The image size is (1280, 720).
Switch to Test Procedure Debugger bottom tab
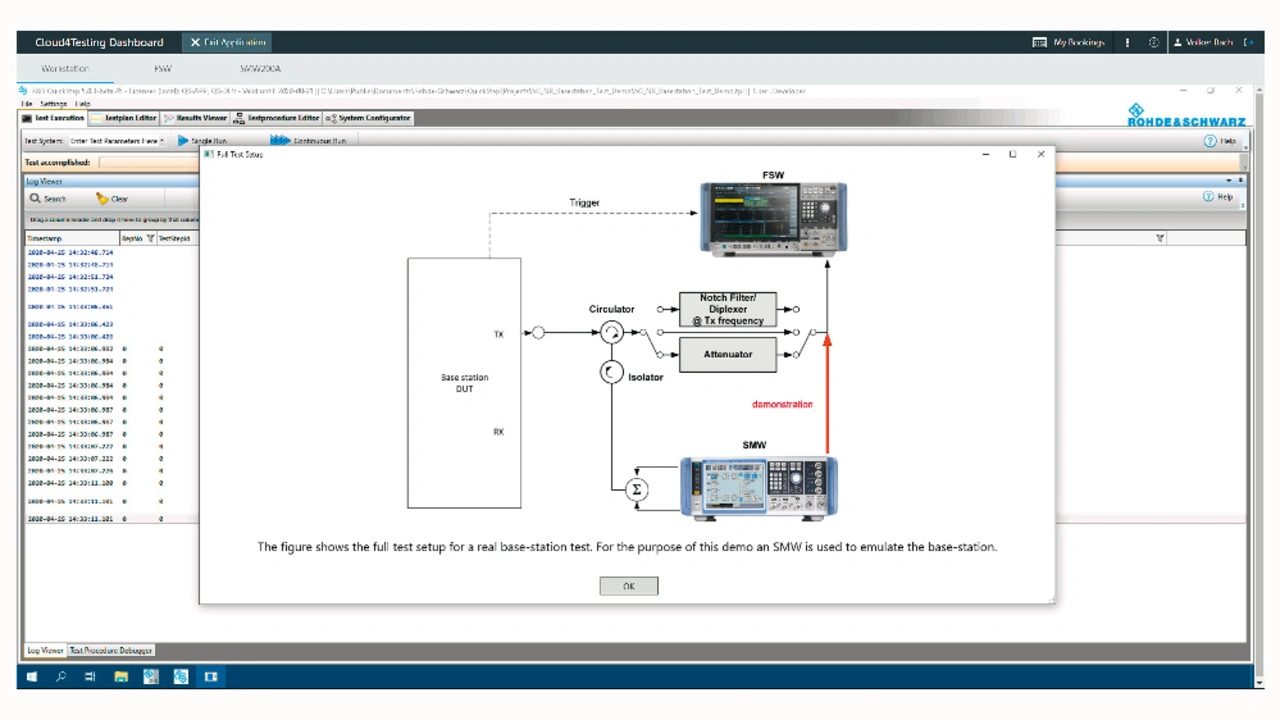tap(111, 650)
